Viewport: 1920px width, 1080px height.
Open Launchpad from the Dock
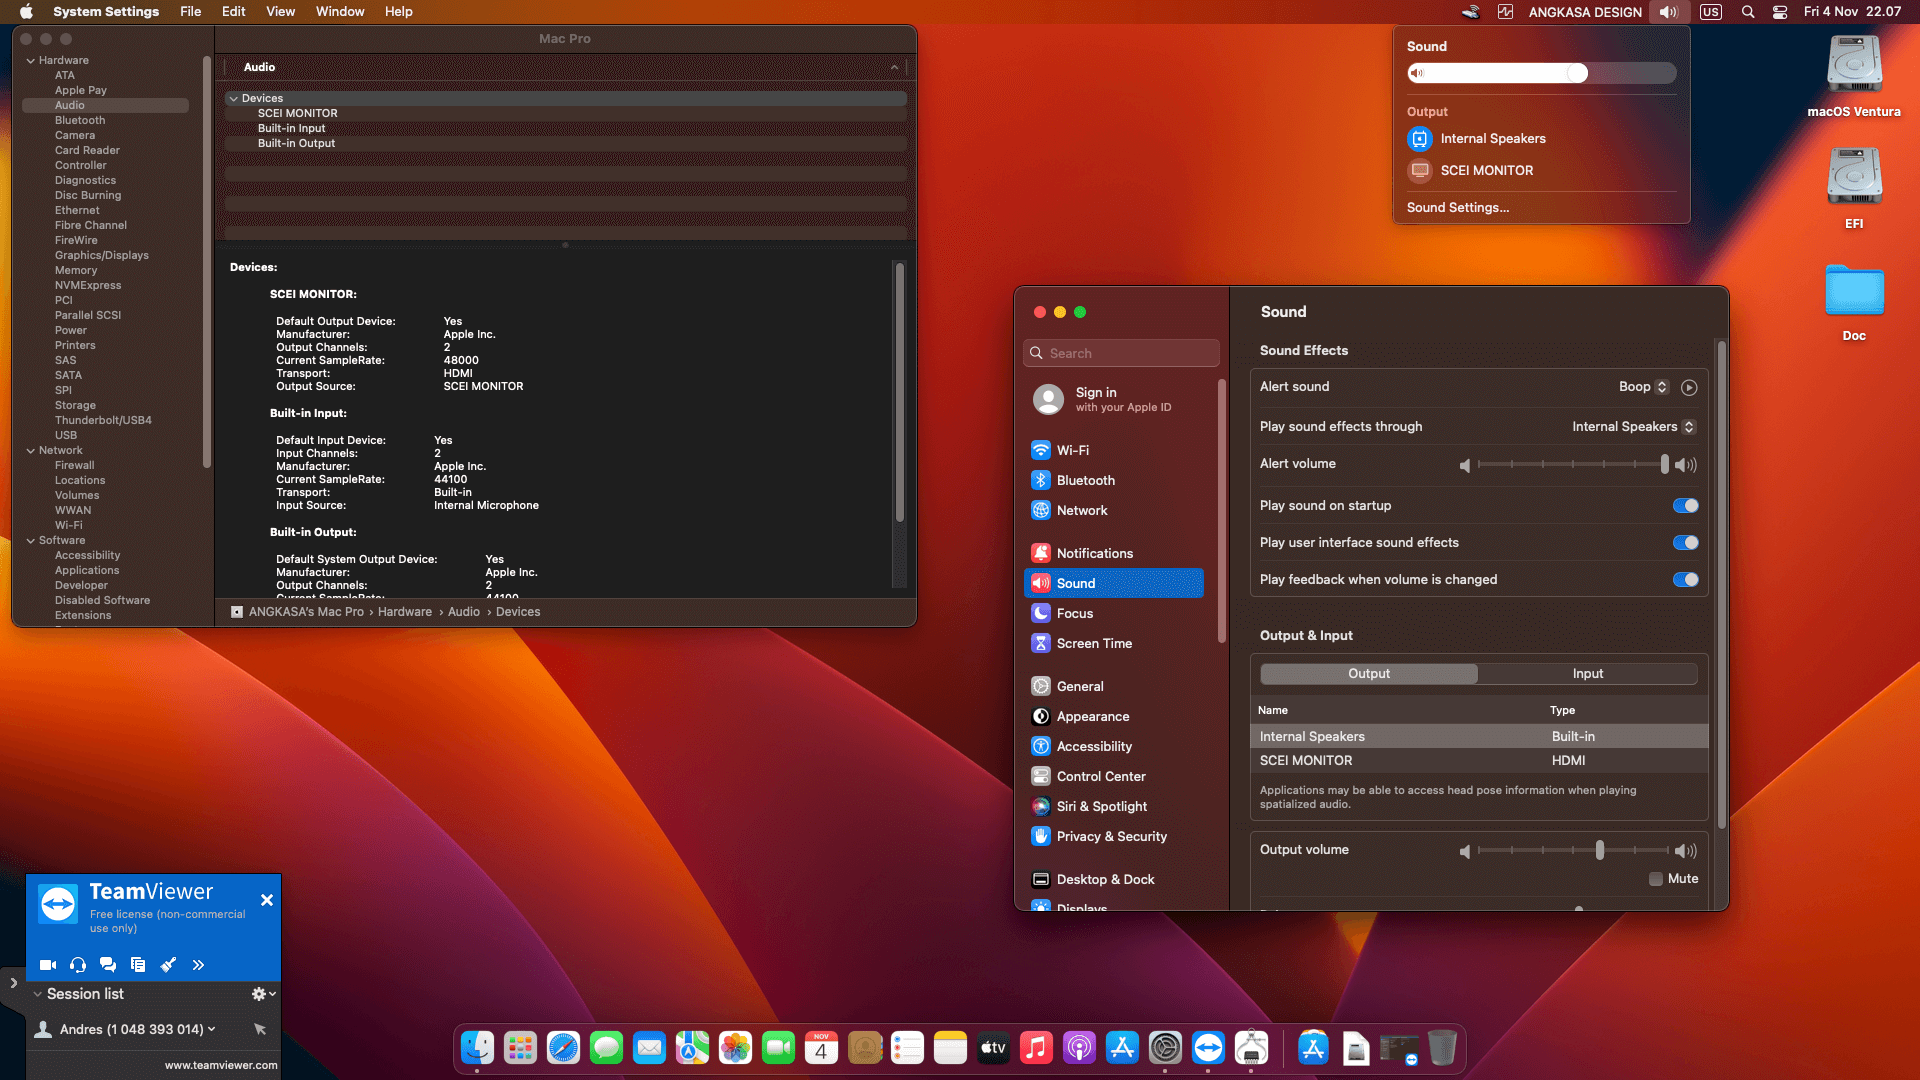pos(520,1047)
